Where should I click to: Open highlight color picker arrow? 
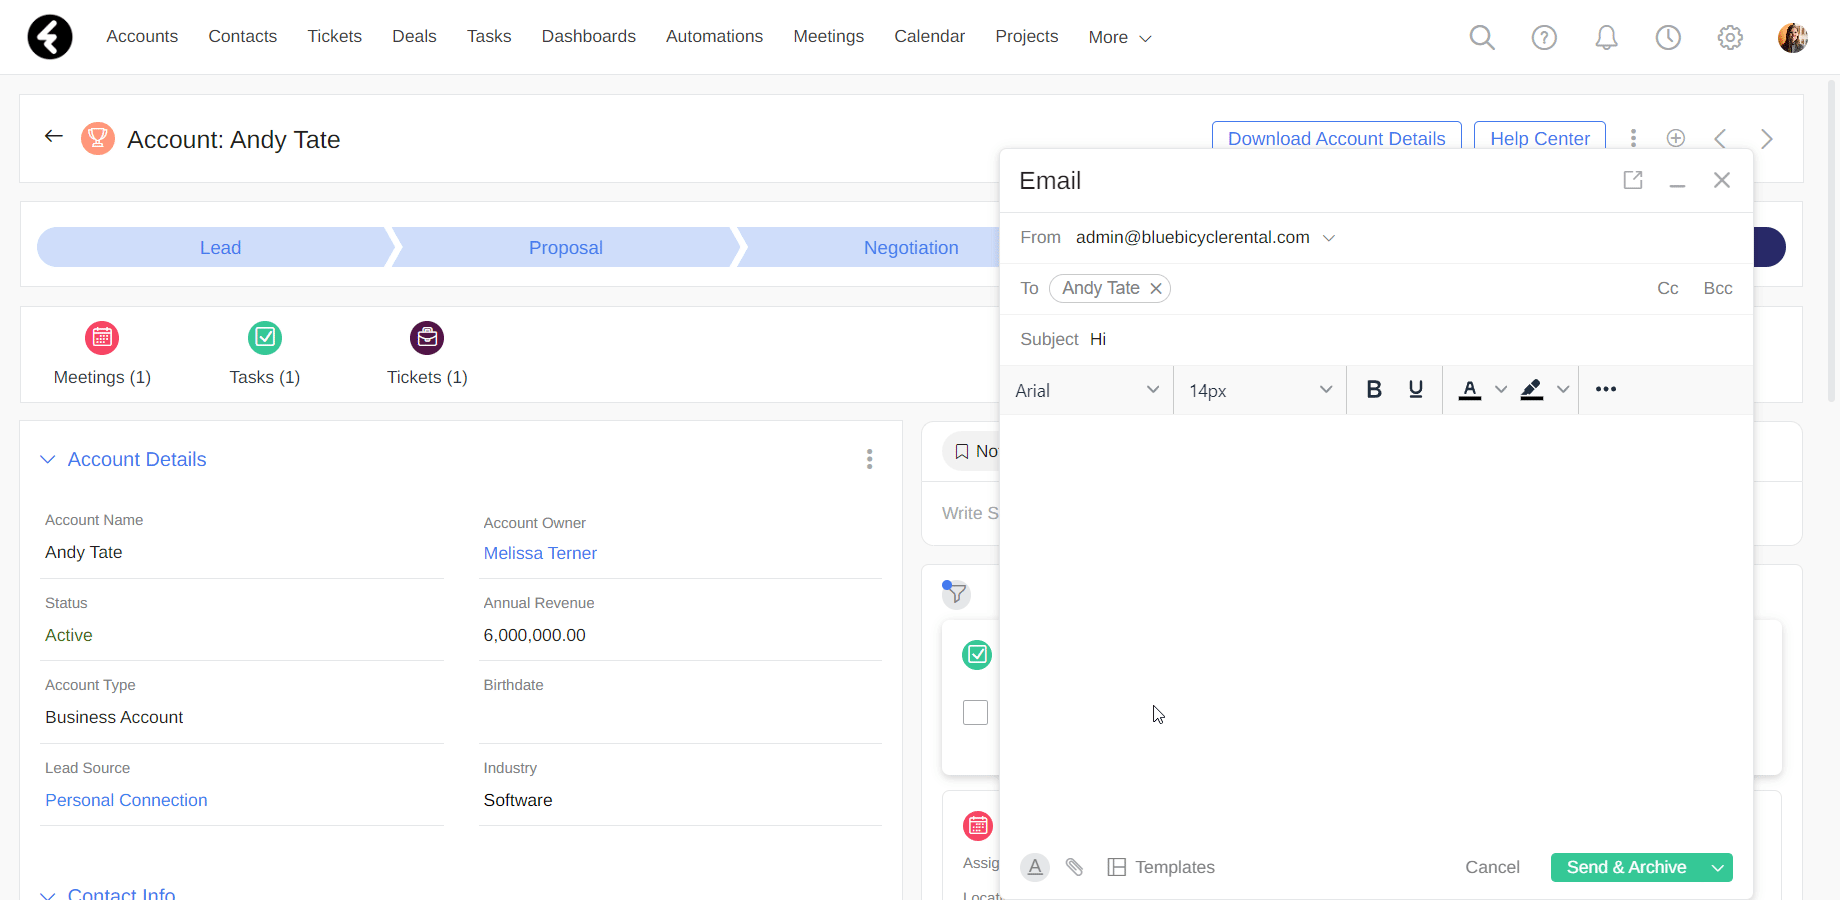(x=1563, y=389)
